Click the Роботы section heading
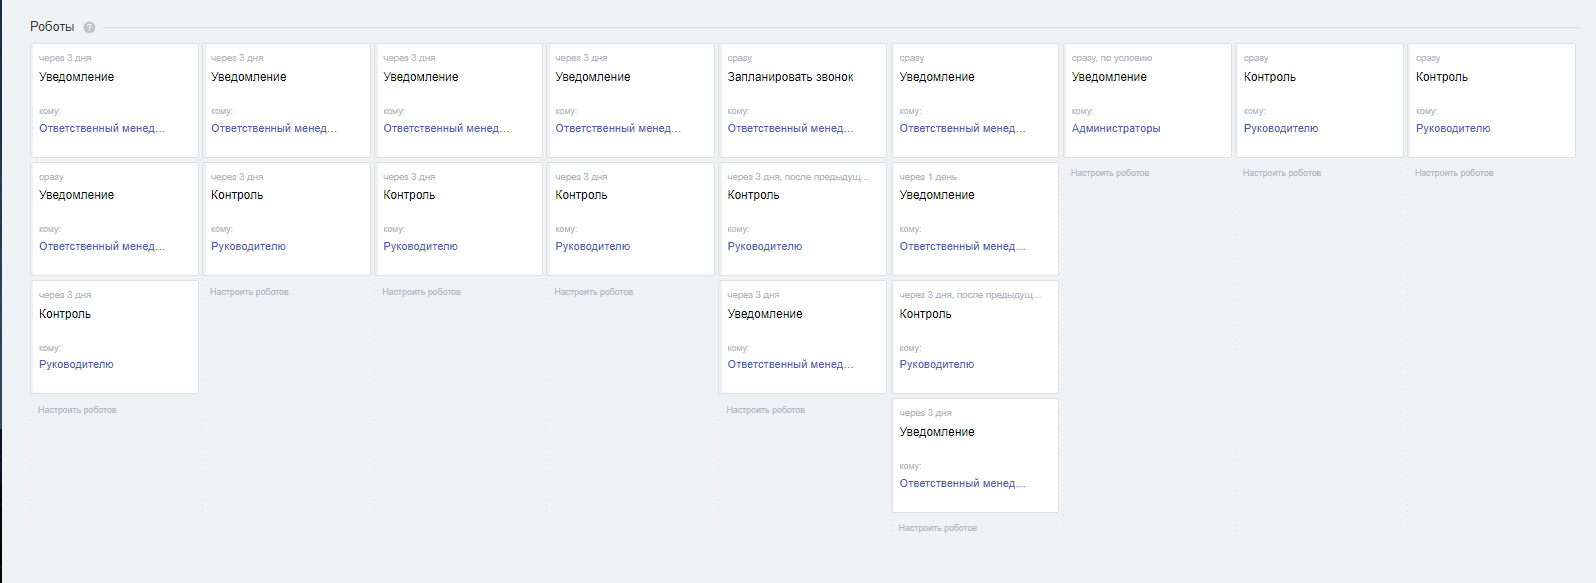Viewport: 1596px width, 583px height. click(52, 27)
